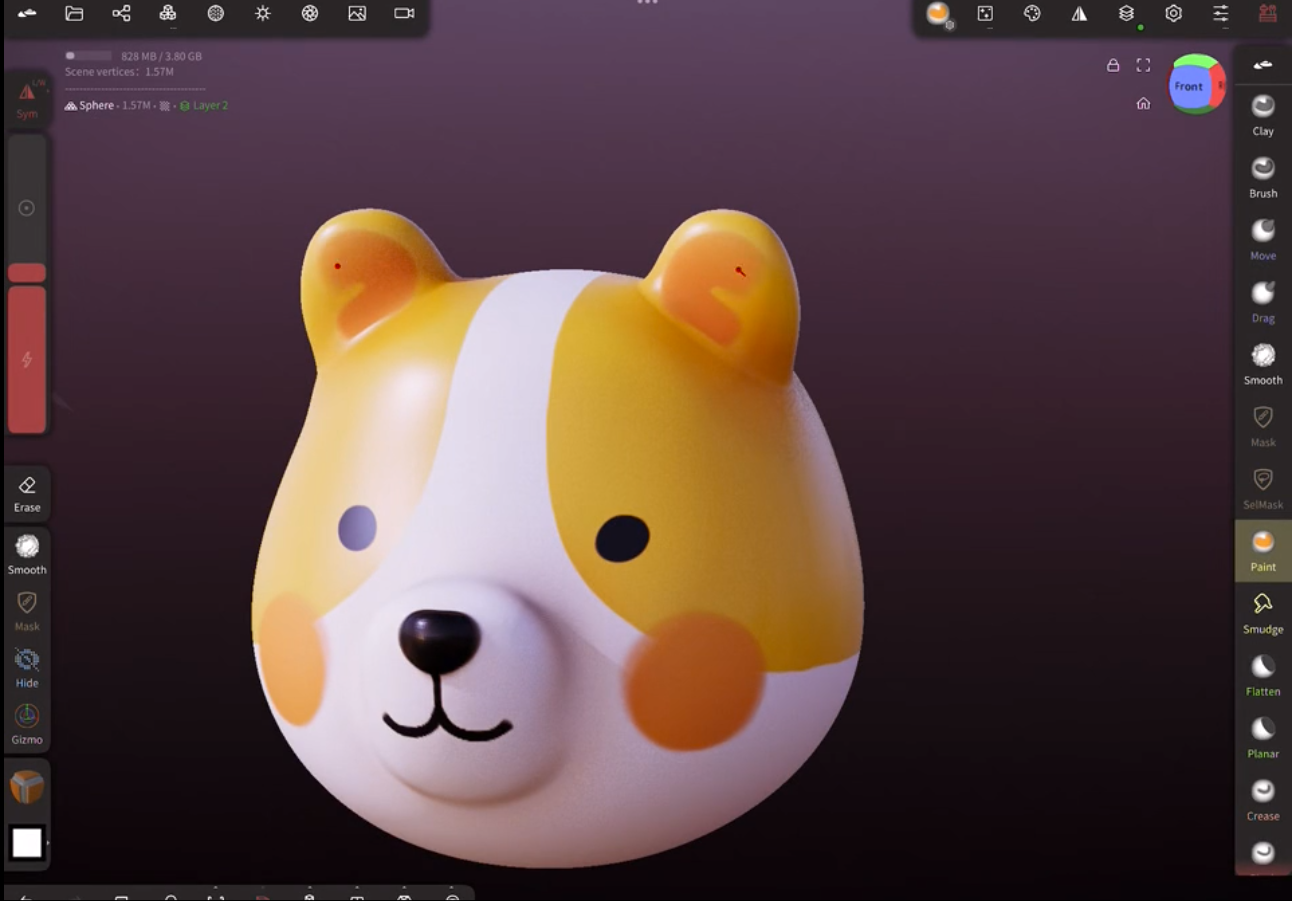Open the Stroke settings menu

(985, 13)
